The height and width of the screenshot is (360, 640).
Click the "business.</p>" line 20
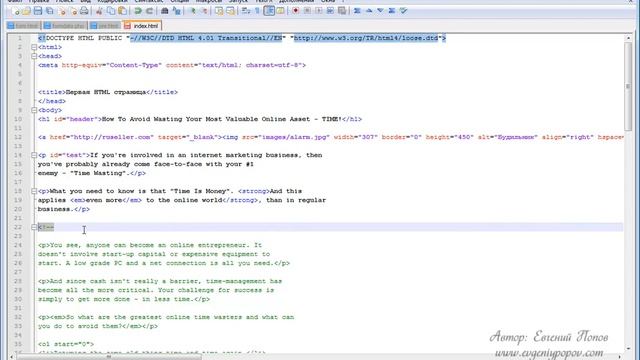coord(64,209)
